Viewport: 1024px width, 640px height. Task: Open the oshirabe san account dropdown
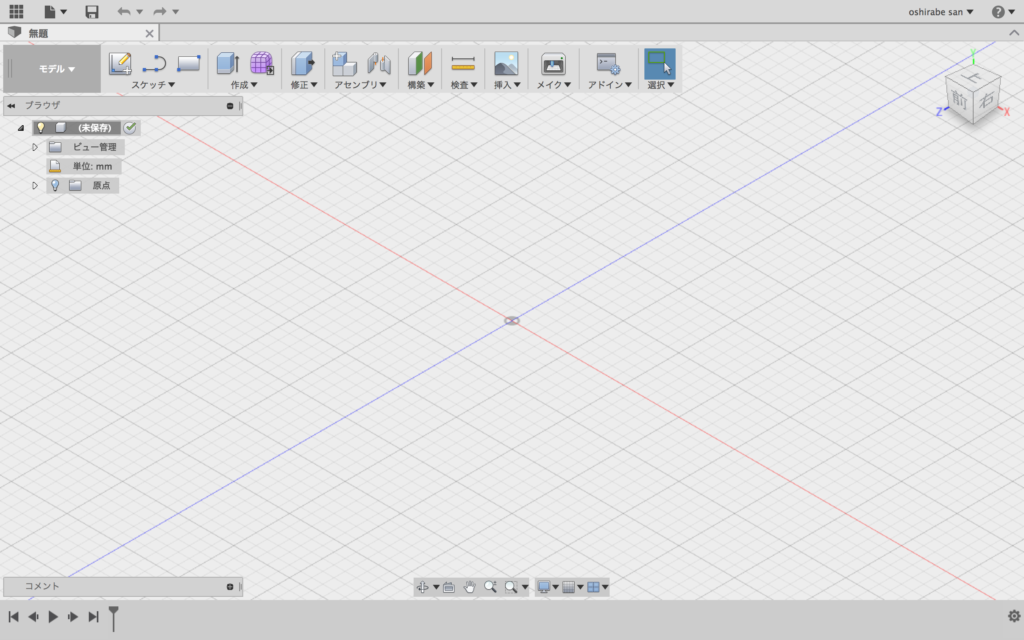pos(940,12)
